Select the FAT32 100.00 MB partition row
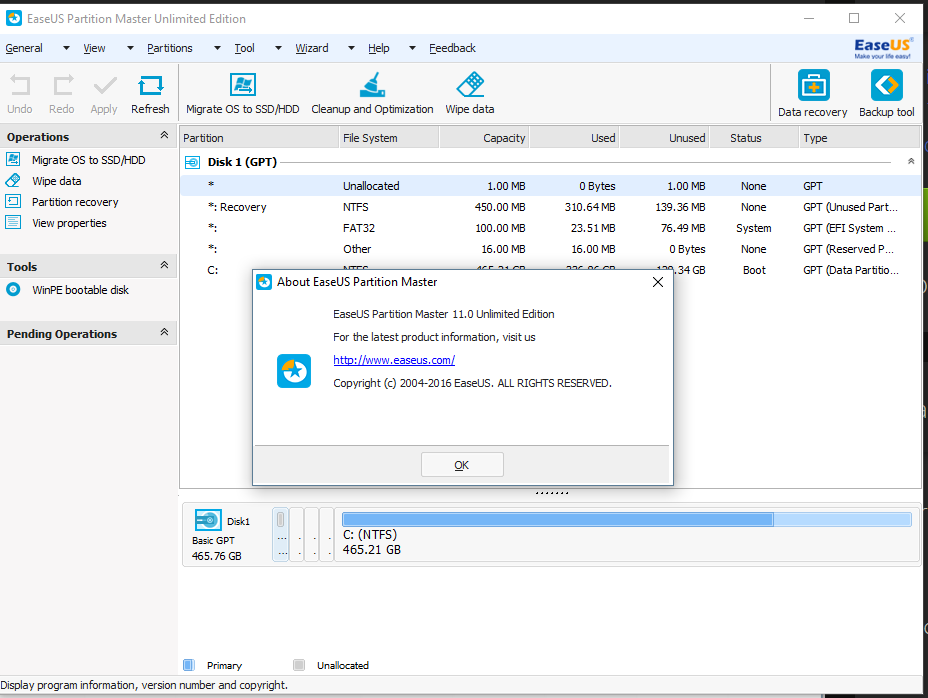 click(550, 228)
